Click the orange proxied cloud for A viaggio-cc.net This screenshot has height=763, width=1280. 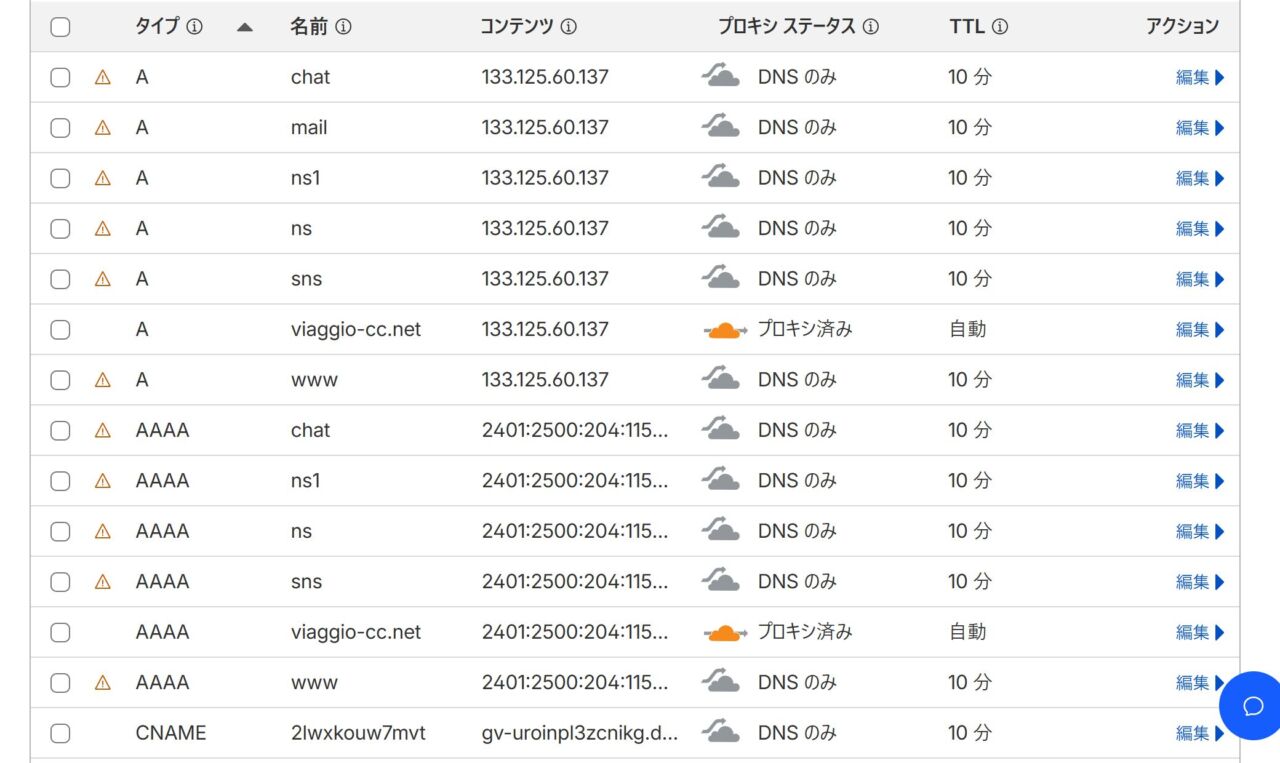click(725, 330)
